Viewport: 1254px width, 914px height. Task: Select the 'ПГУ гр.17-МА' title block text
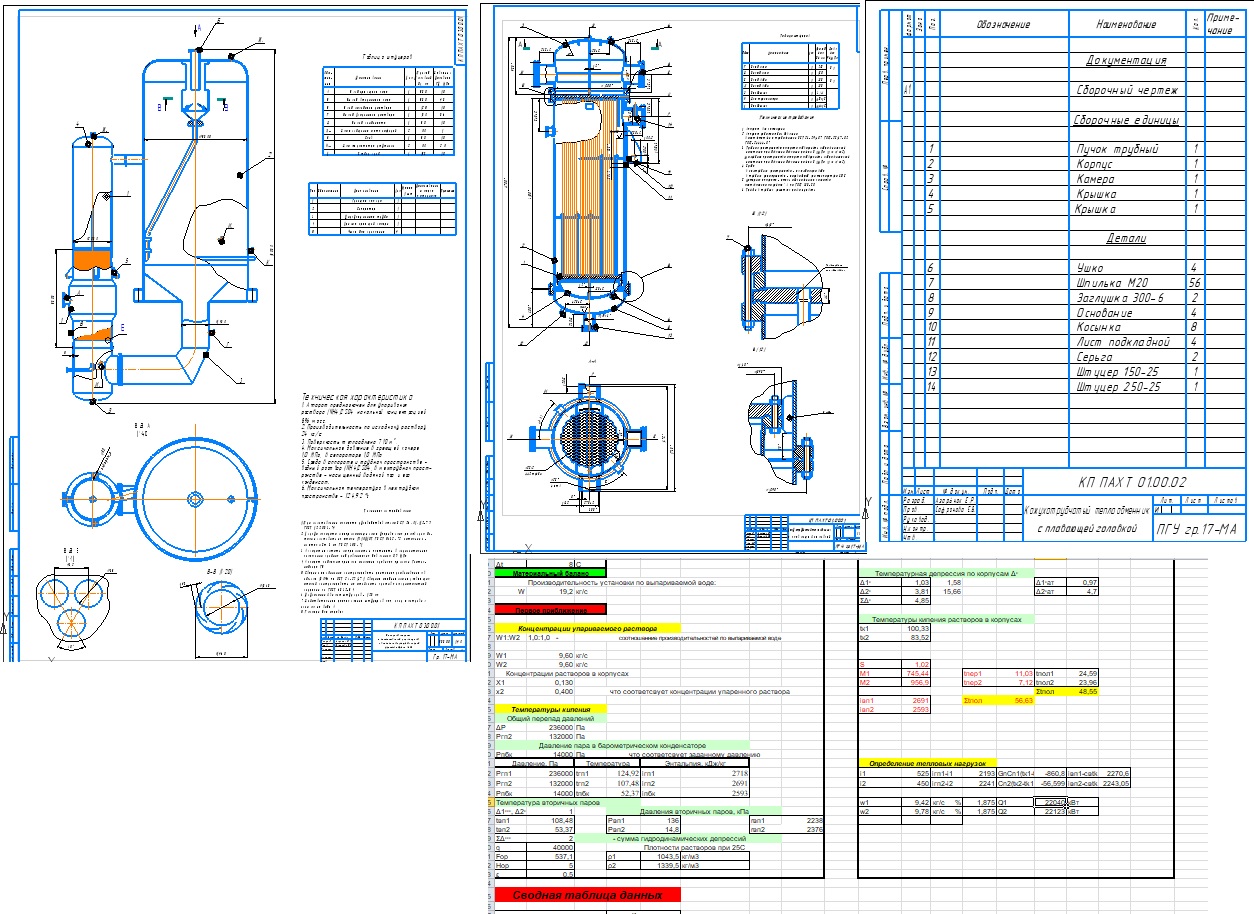[1197, 529]
